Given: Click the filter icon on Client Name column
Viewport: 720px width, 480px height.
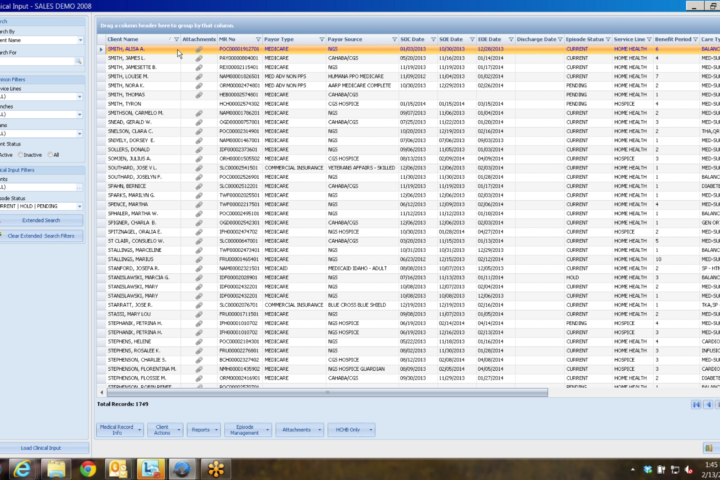Looking at the screenshot, I should coord(174,39).
